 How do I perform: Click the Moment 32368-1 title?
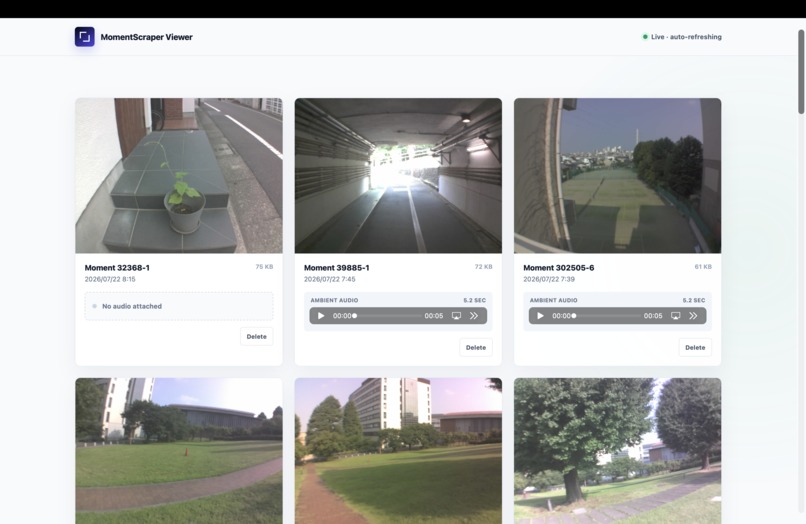point(117,267)
